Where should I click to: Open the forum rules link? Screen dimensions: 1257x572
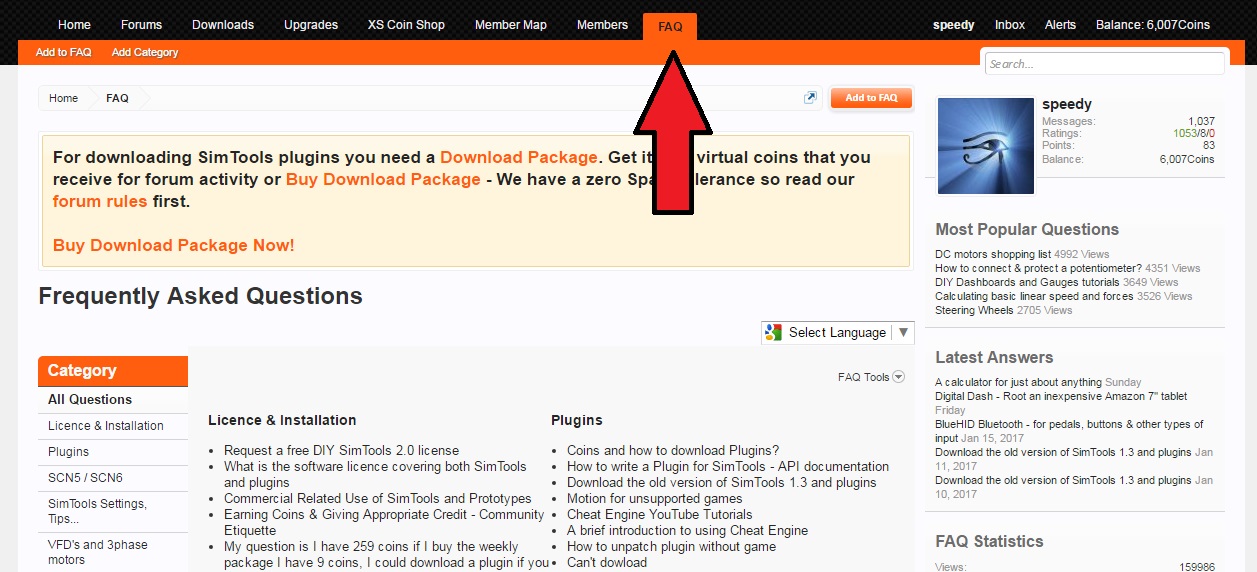[x=100, y=201]
